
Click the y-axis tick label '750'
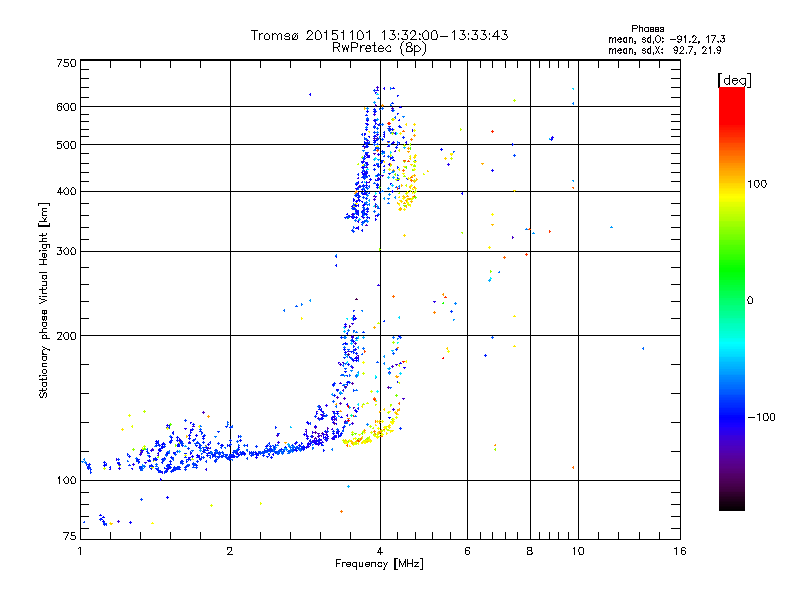click(x=66, y=63)
